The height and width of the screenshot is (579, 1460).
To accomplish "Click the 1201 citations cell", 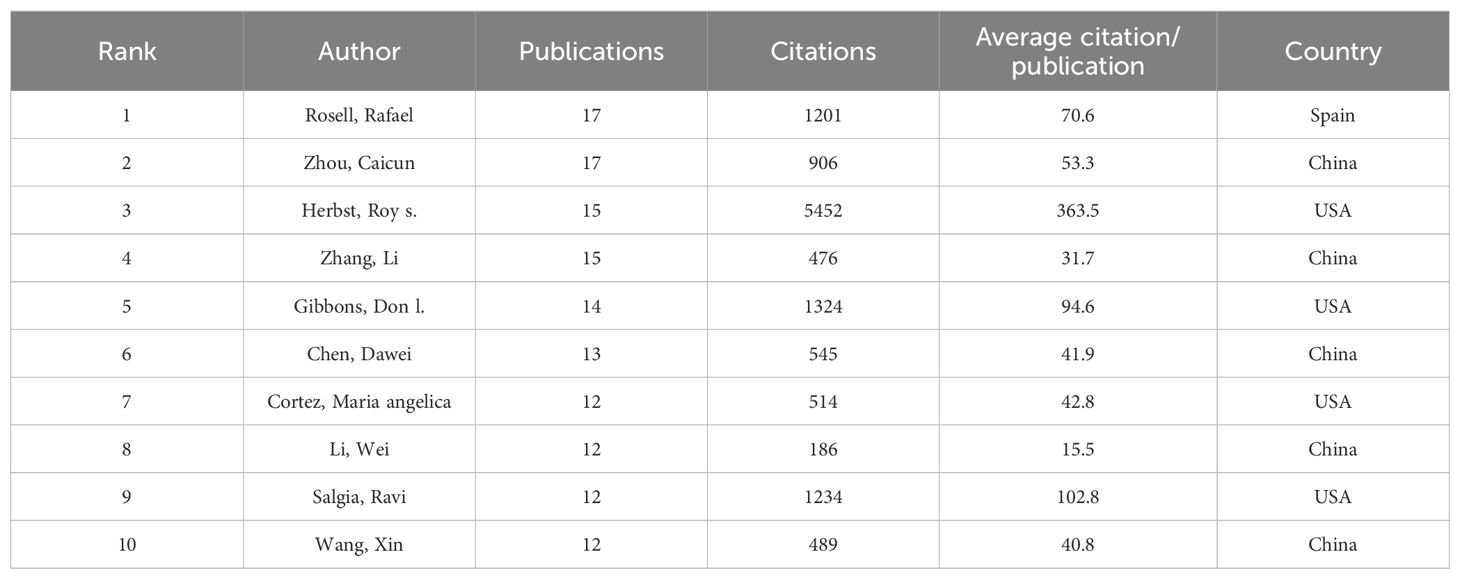I will pos(823,115).
